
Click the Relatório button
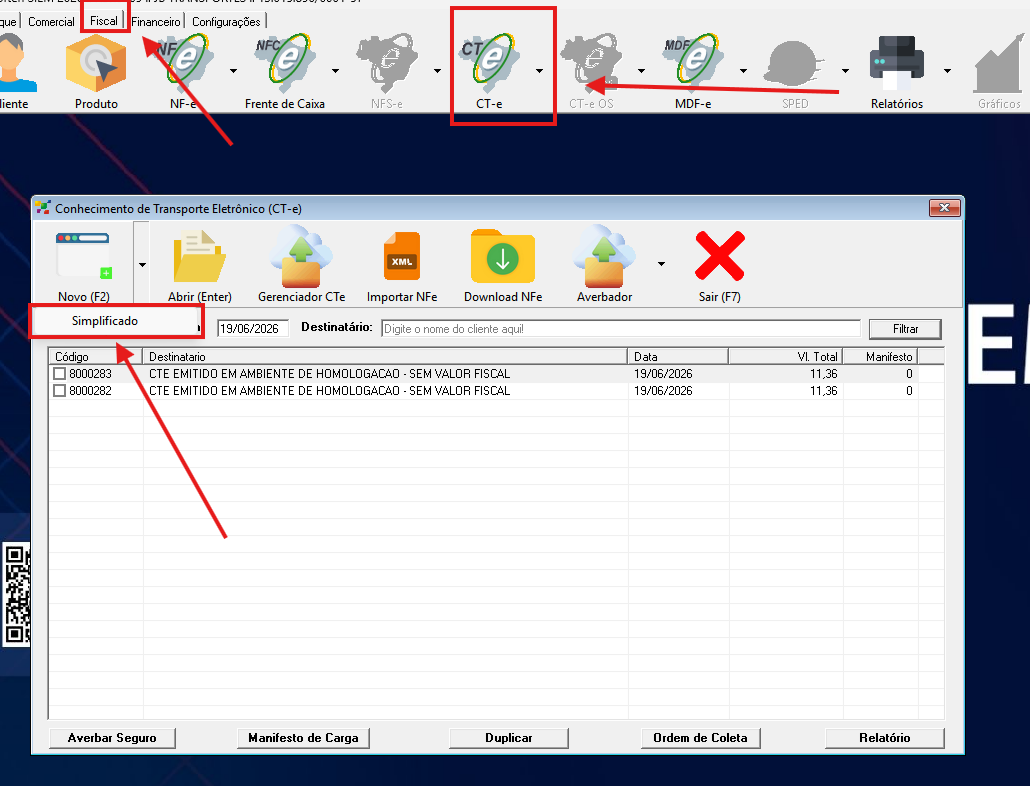tap(884, 738)
